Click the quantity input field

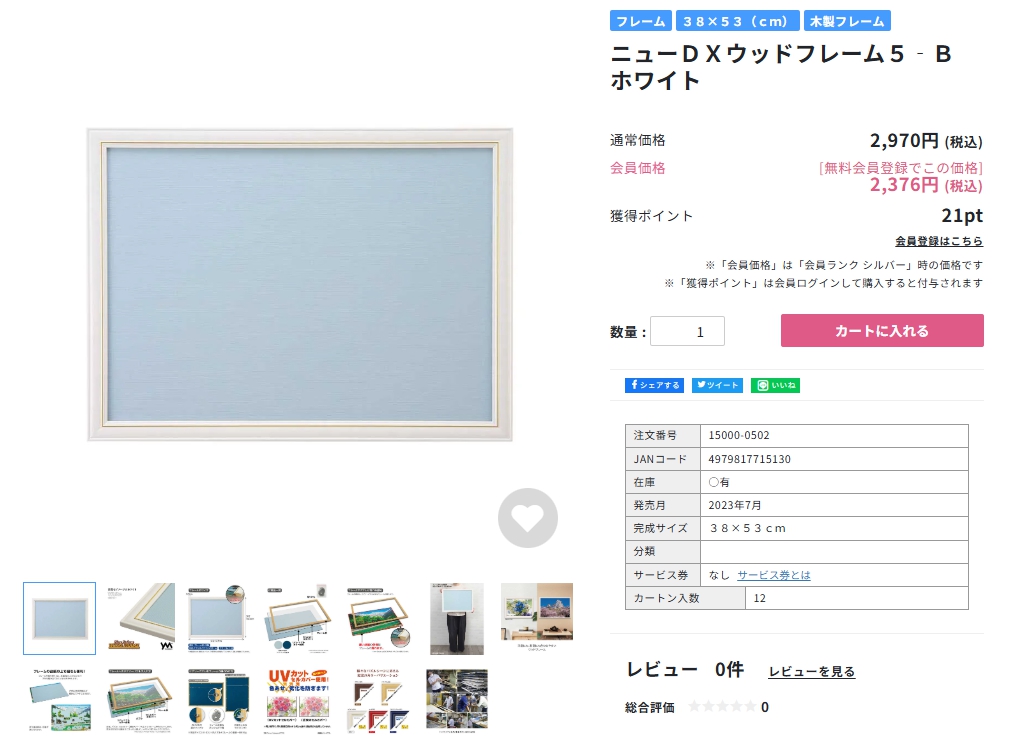click(687, 331)
